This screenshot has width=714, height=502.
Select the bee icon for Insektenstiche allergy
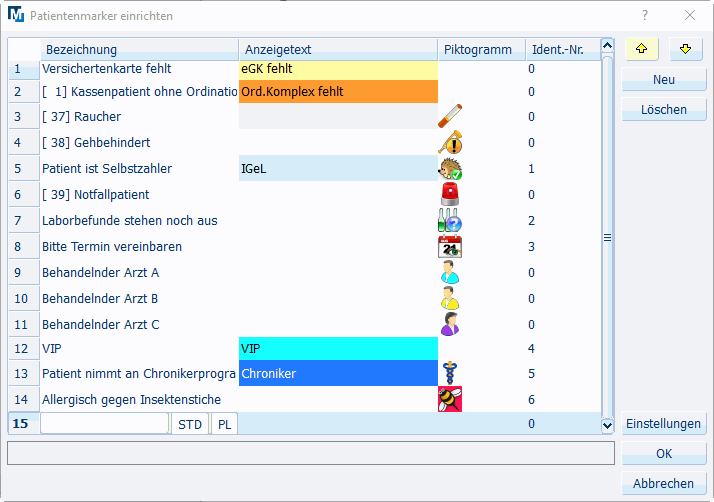(x=450, y=399)
